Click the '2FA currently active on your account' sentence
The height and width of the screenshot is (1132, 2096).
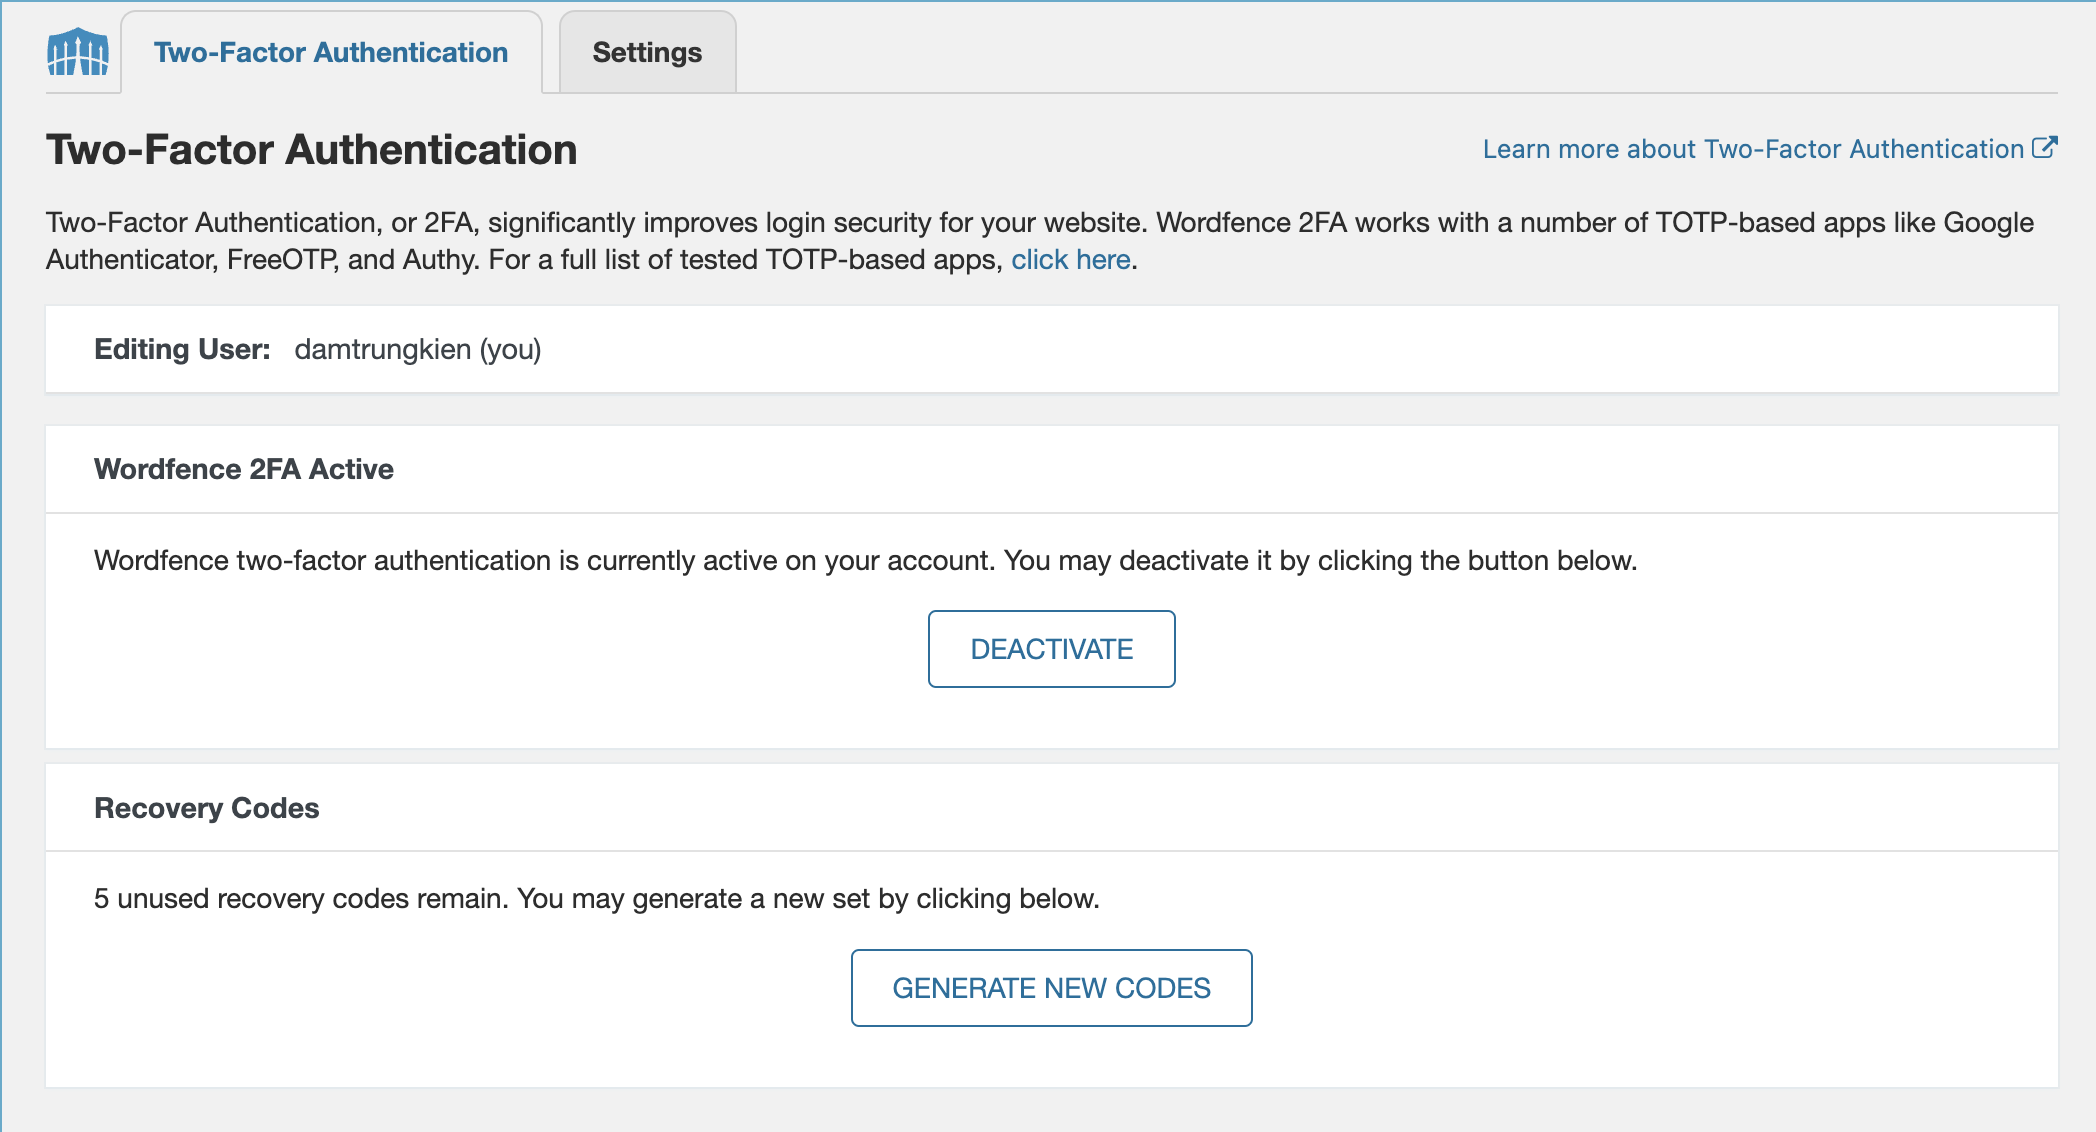(866, 561)
